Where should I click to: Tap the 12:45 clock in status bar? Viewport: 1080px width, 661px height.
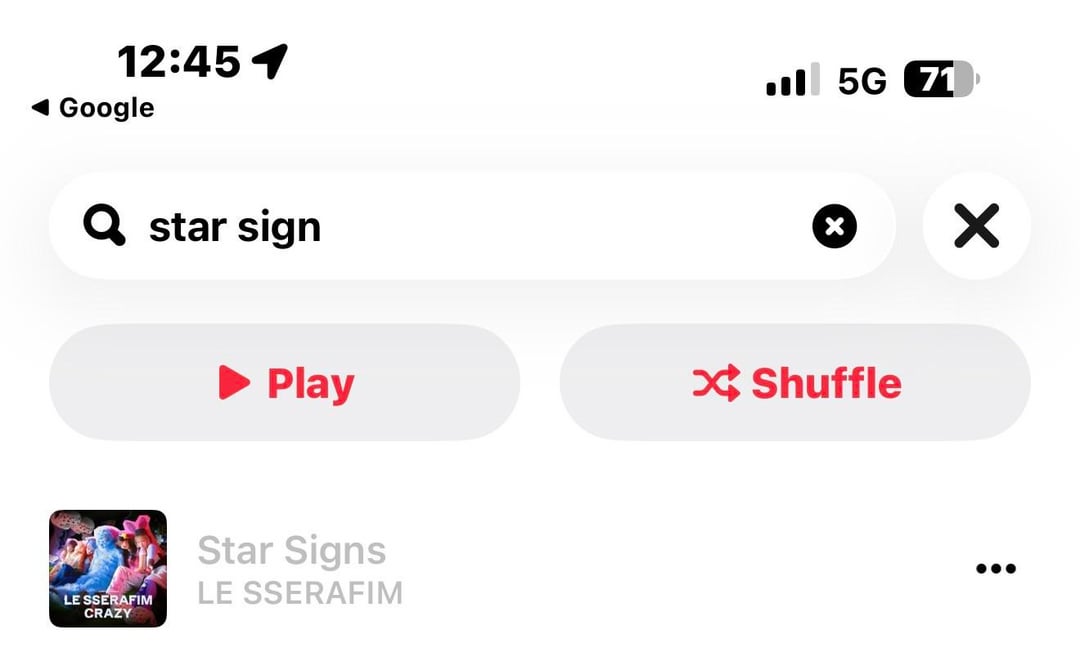click(x=179, y=62)
